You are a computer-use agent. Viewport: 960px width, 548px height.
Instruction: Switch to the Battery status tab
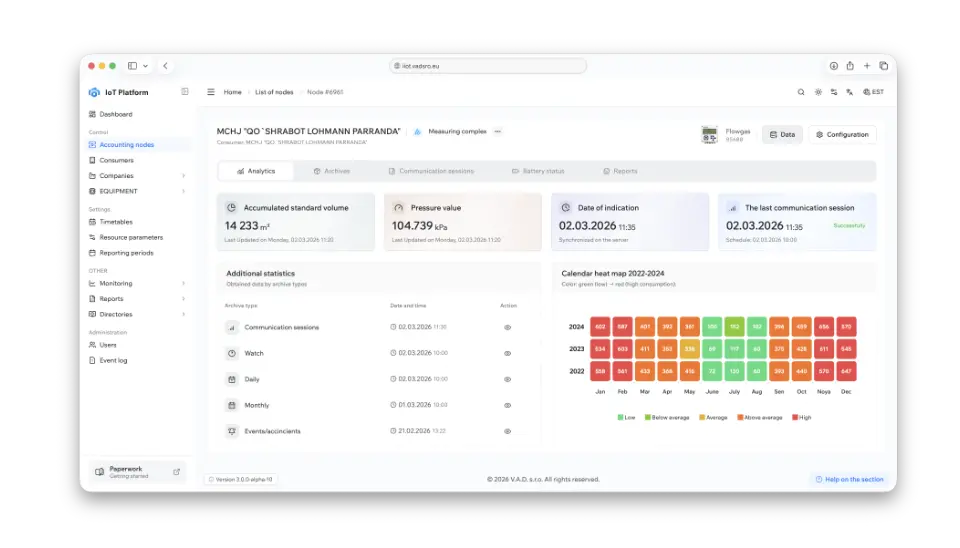538,171
